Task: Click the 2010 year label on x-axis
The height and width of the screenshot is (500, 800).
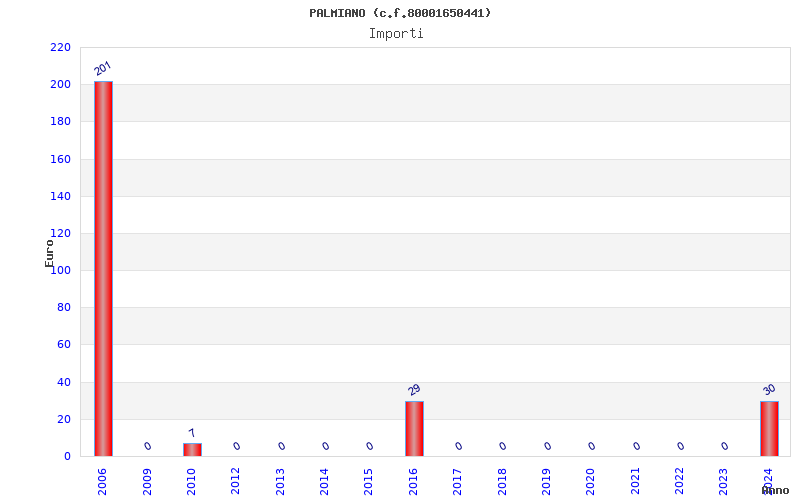Action: pos(191,482)
